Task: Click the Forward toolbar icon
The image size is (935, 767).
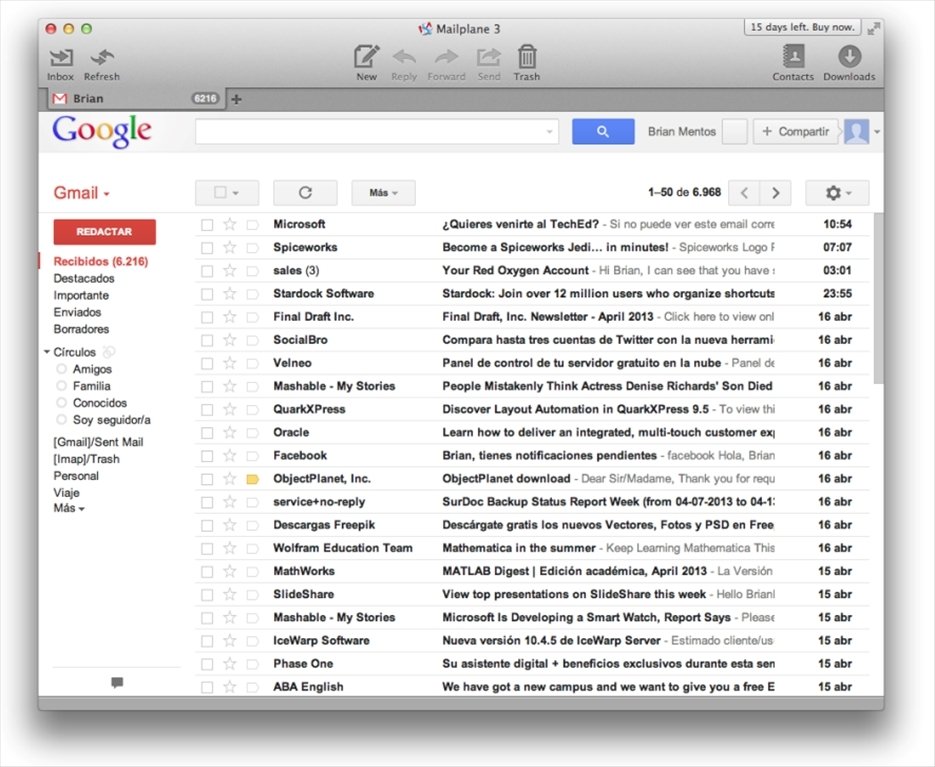Action: click(x=446, y=64)
